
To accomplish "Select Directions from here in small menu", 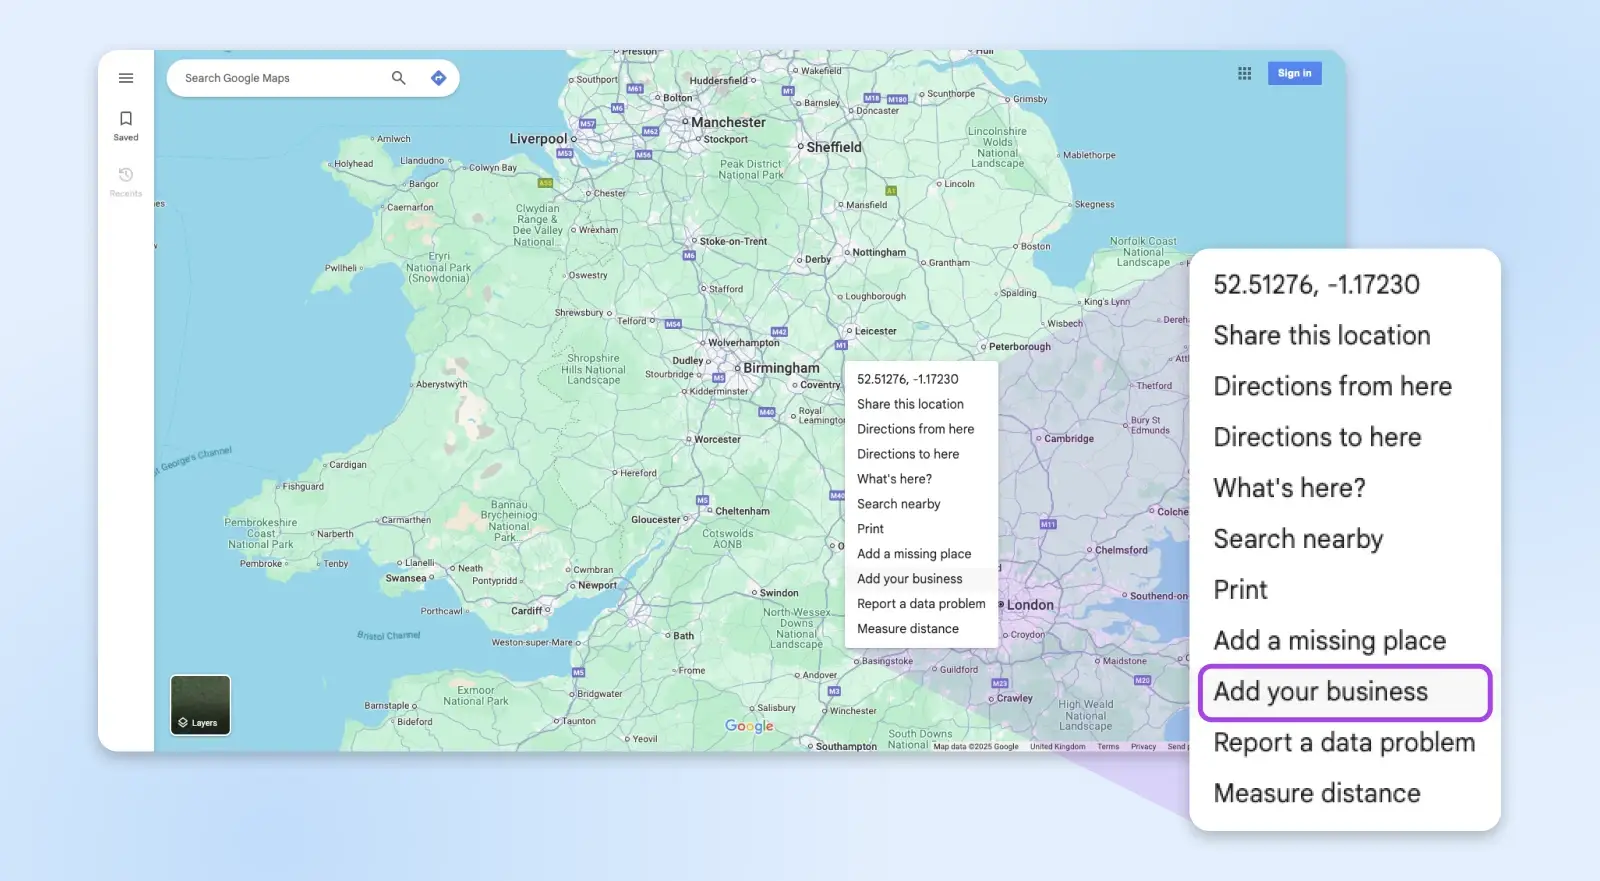I will pos(915,429).
